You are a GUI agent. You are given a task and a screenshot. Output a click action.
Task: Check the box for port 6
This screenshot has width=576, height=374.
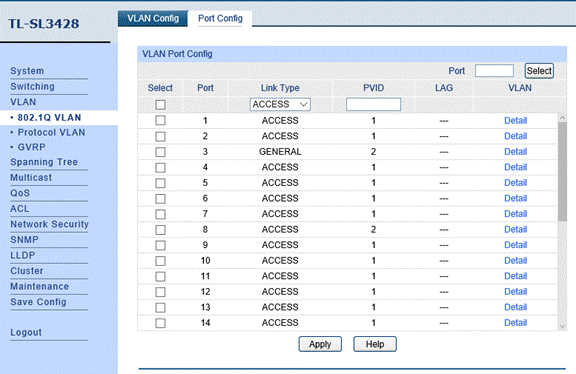pos(160,198)
